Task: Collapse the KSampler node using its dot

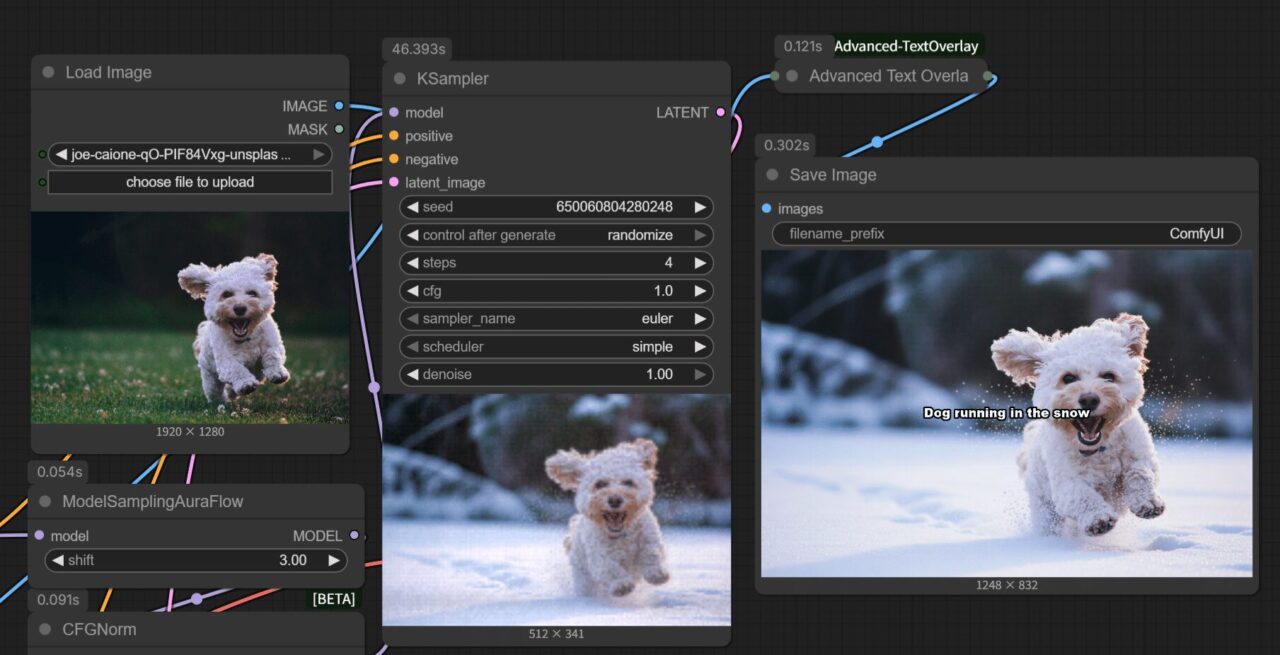Action: pos(399,78)
